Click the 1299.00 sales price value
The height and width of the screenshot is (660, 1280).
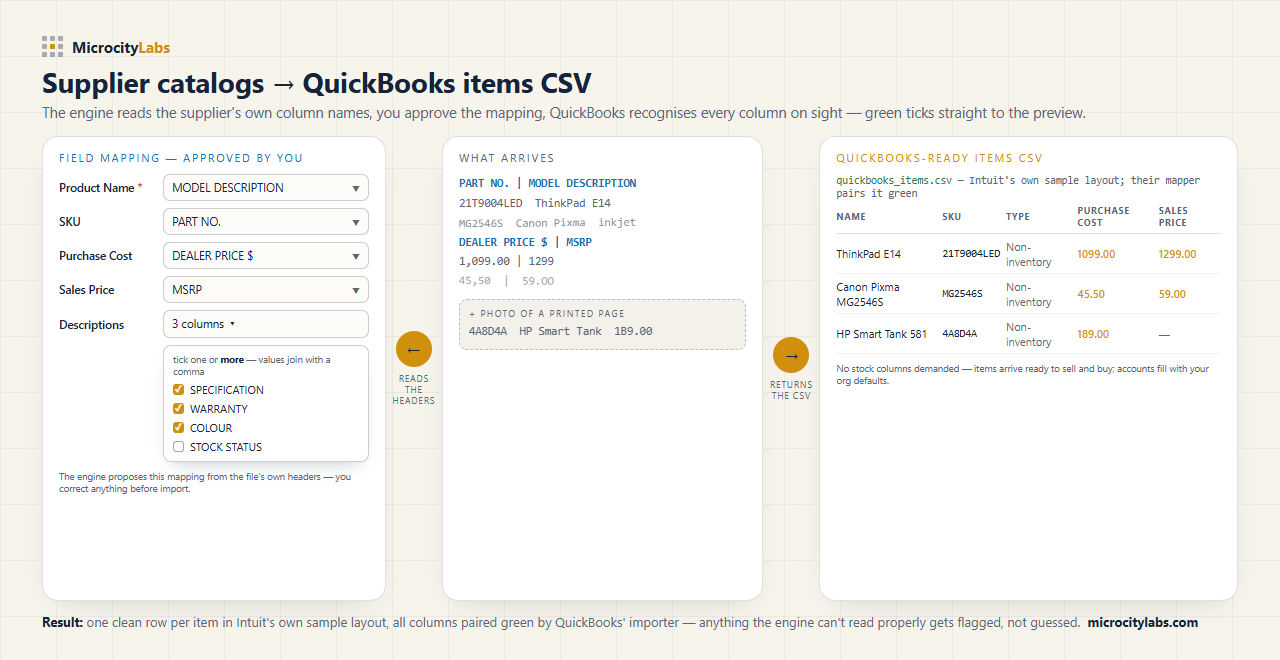click(x=1177, y=254)
